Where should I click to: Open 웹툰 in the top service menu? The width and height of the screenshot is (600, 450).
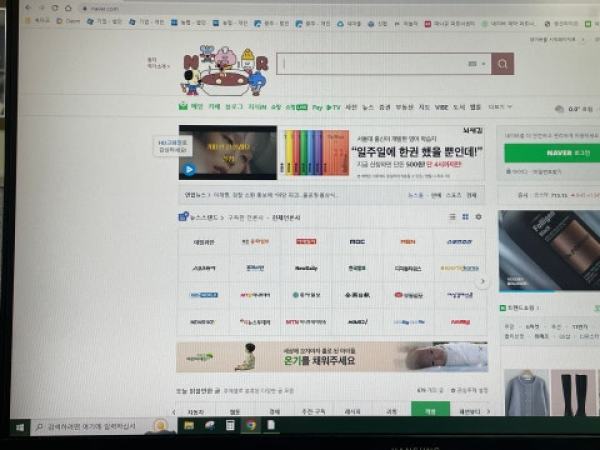(475, 107)
